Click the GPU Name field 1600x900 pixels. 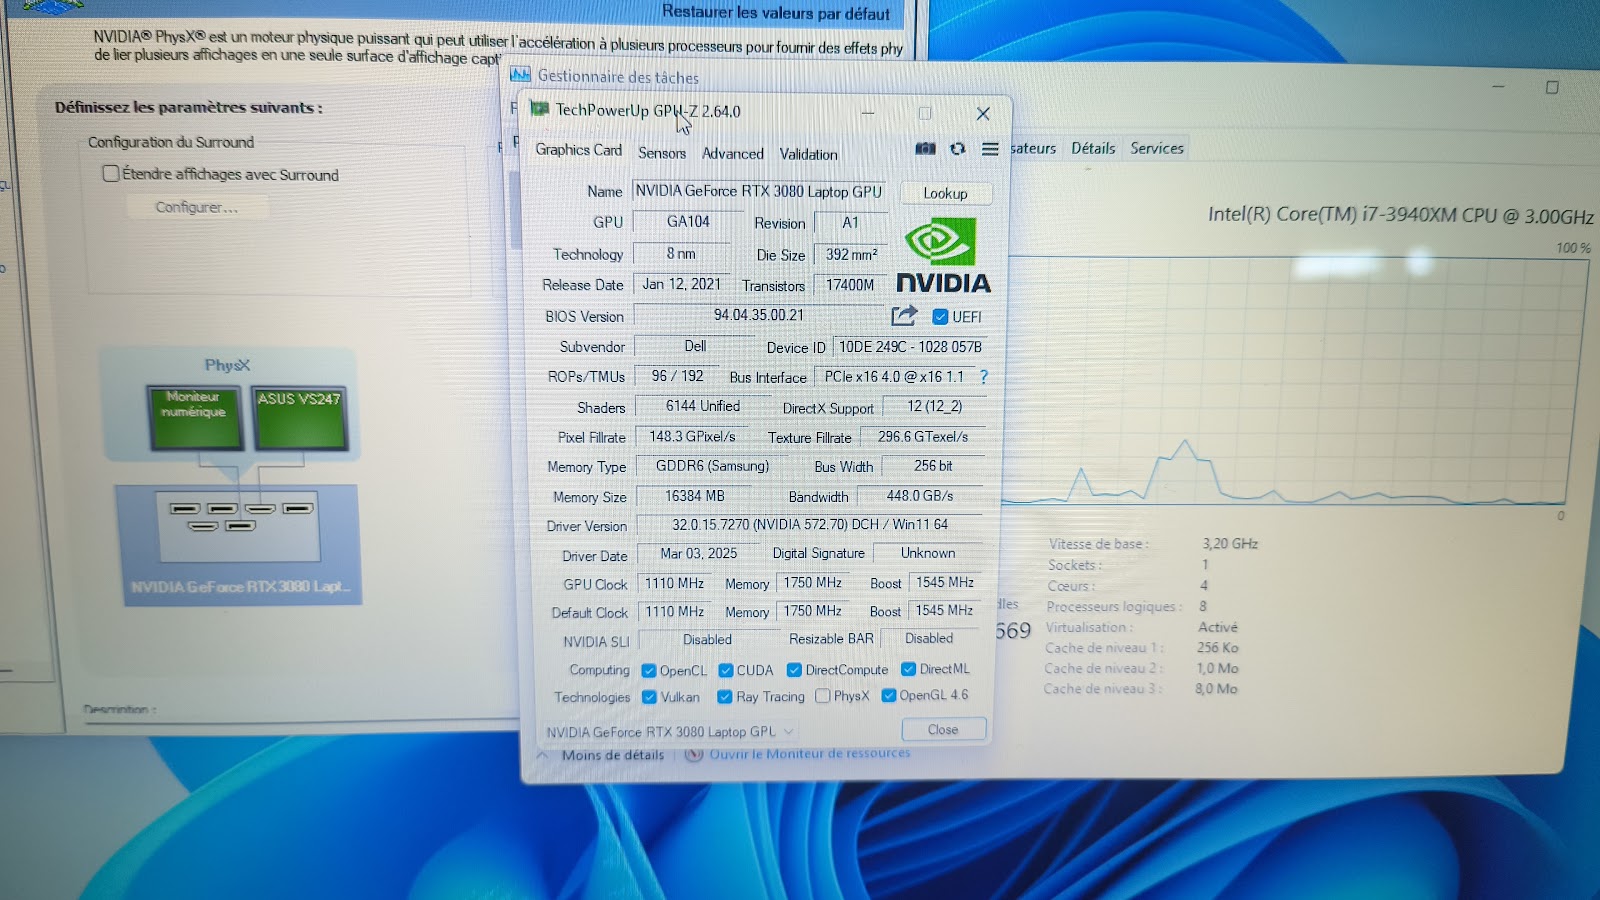759,191
